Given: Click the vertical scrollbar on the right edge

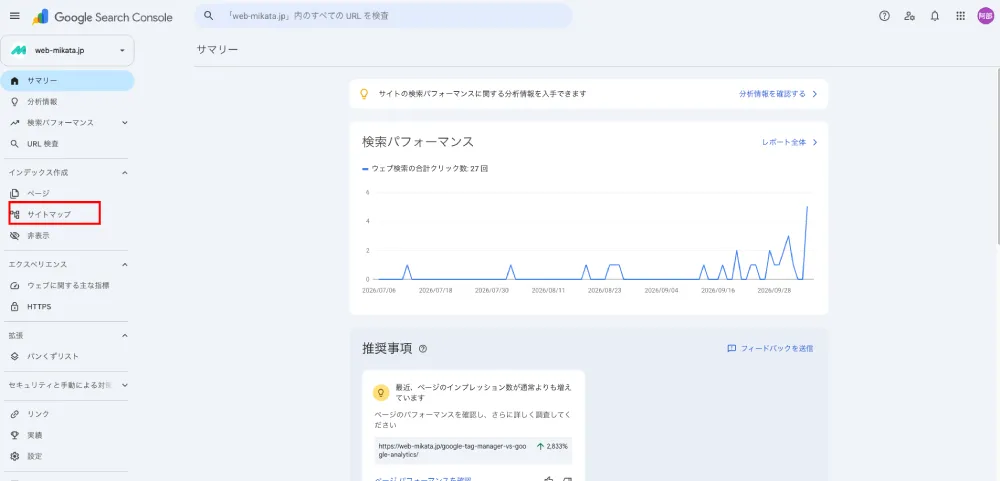Looking at the screenshot, I should 997,155.
